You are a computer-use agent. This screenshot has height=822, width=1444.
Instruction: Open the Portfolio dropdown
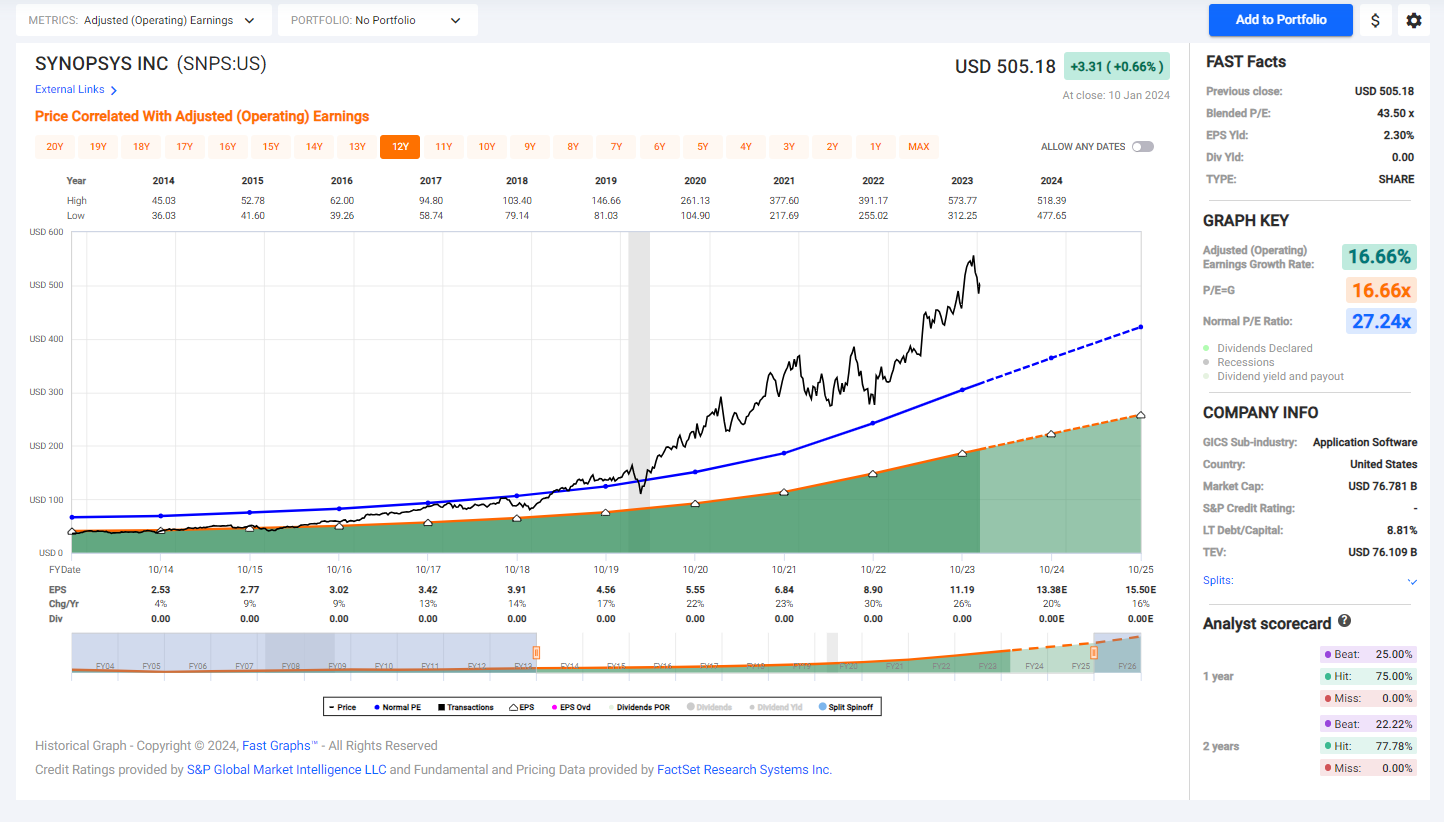377,20
